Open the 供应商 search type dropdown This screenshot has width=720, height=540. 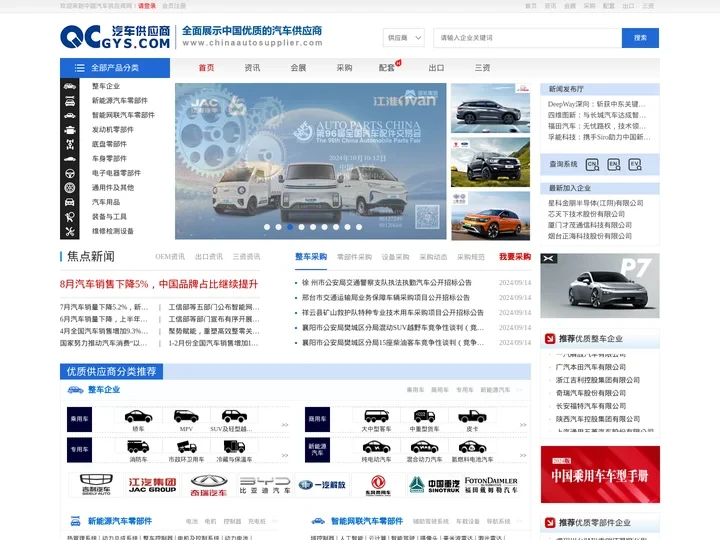point(404,38)
